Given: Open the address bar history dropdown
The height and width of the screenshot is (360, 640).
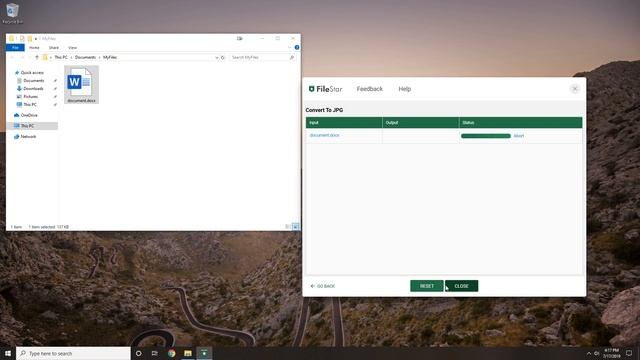Looking at the screenshot, I should pyautogui.click(x=217, y=58).
